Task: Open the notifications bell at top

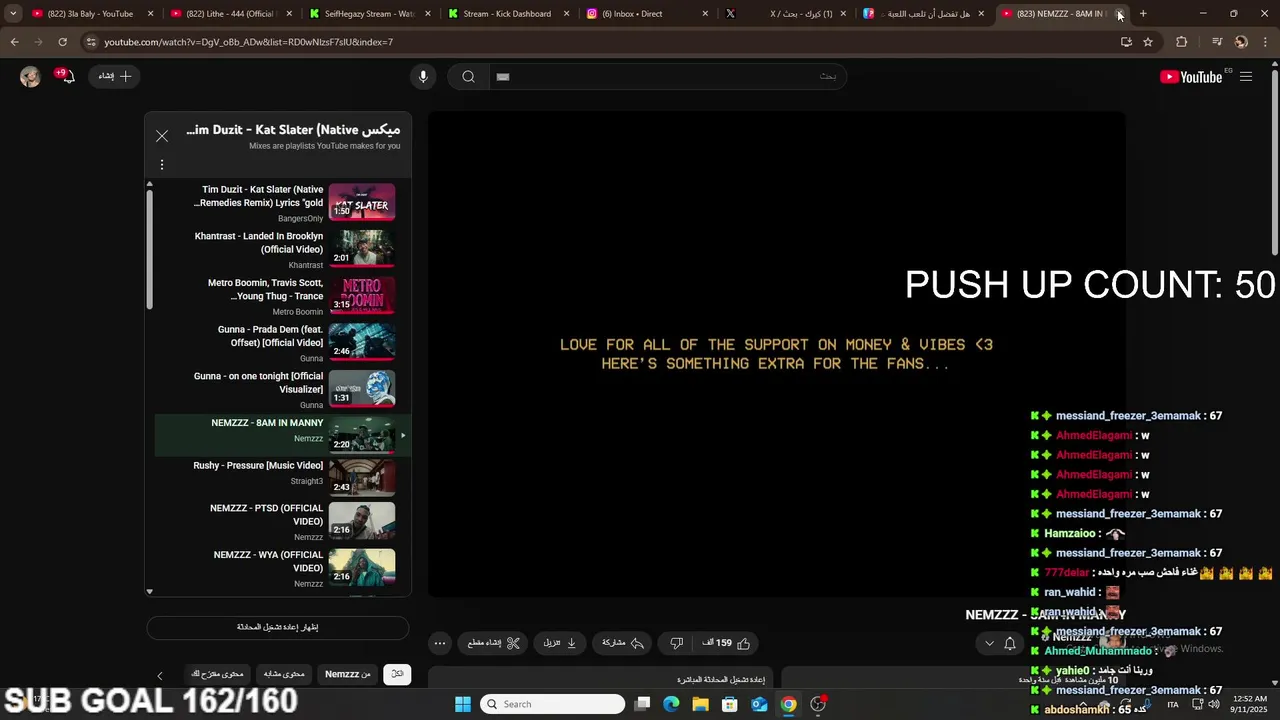Action: tap(66, 77)
